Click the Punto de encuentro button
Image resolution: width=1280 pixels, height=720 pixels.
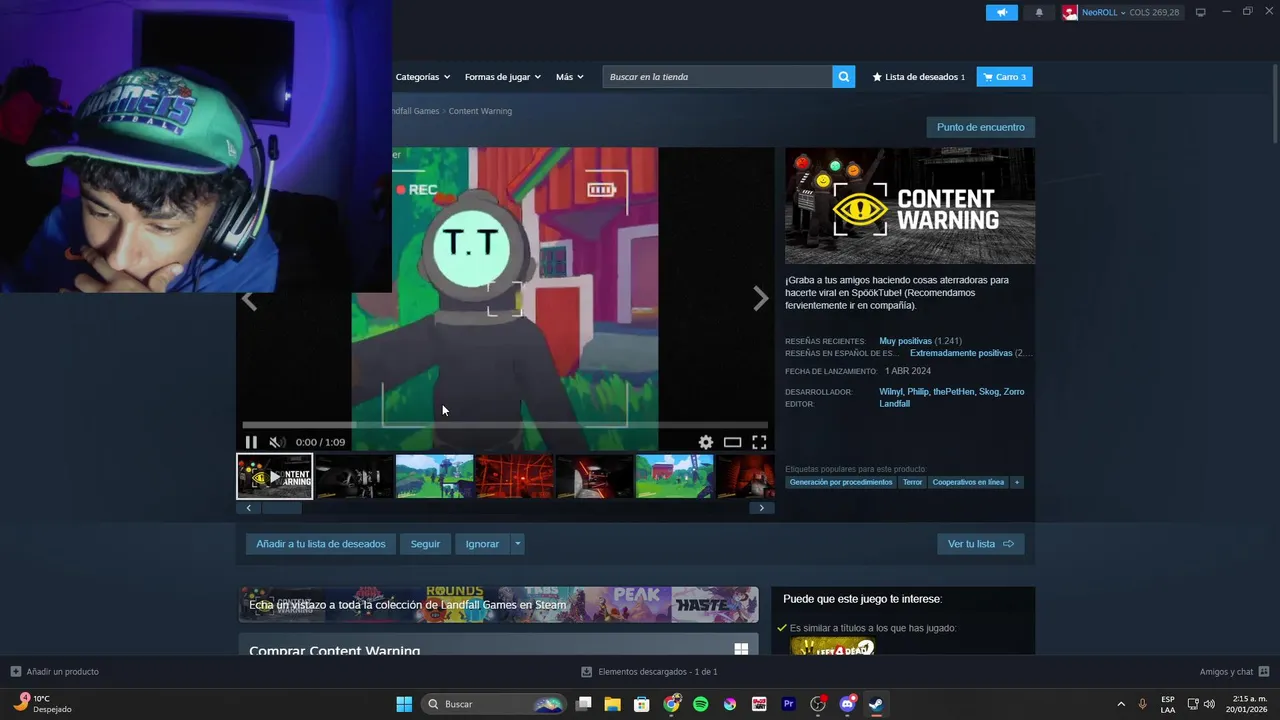(x=980, y=127)
